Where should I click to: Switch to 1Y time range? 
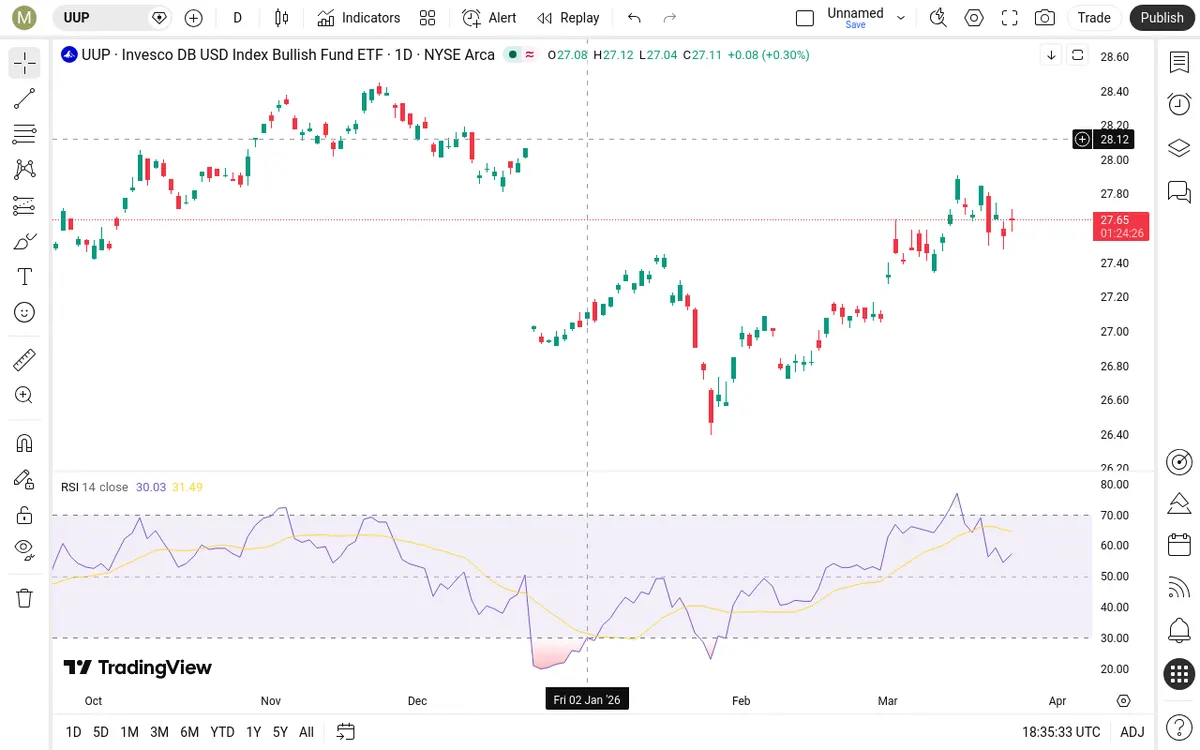253,732
